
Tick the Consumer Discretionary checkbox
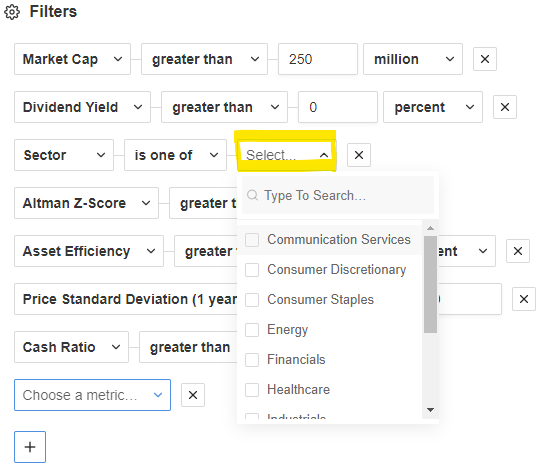(x=252, y=270)
